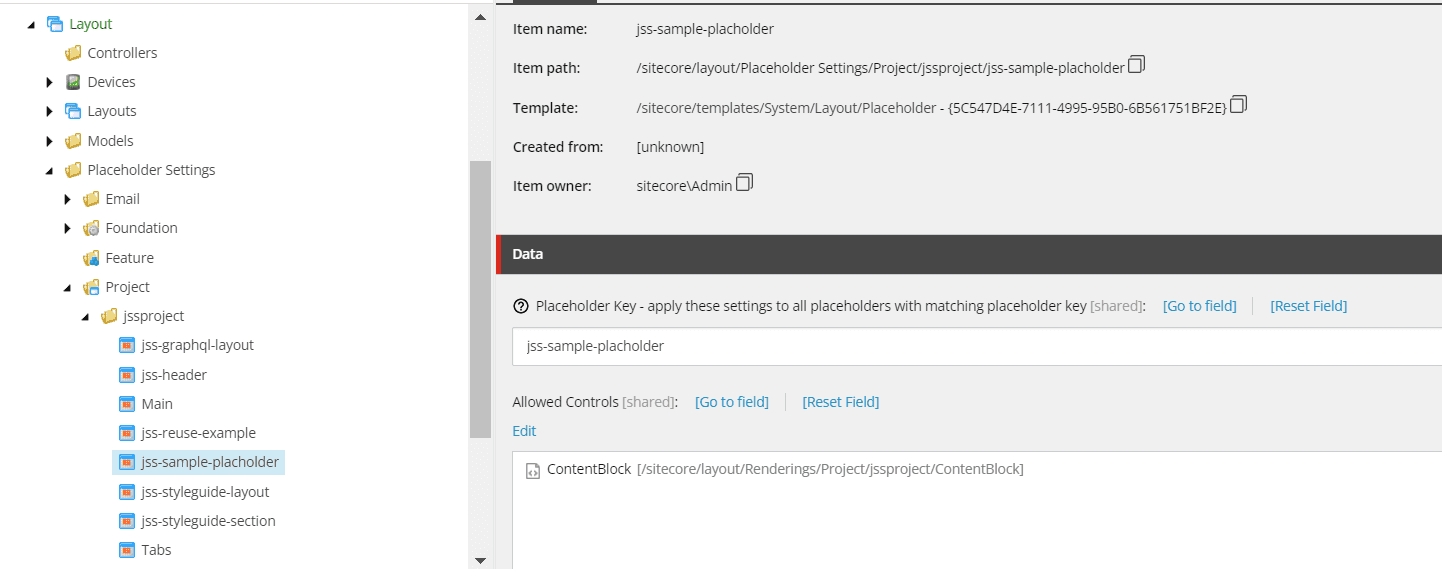The height and width of the screenshot is (569, 1442).
Task: Reset Field for Placeholder Key
Action: (1308, 306)
